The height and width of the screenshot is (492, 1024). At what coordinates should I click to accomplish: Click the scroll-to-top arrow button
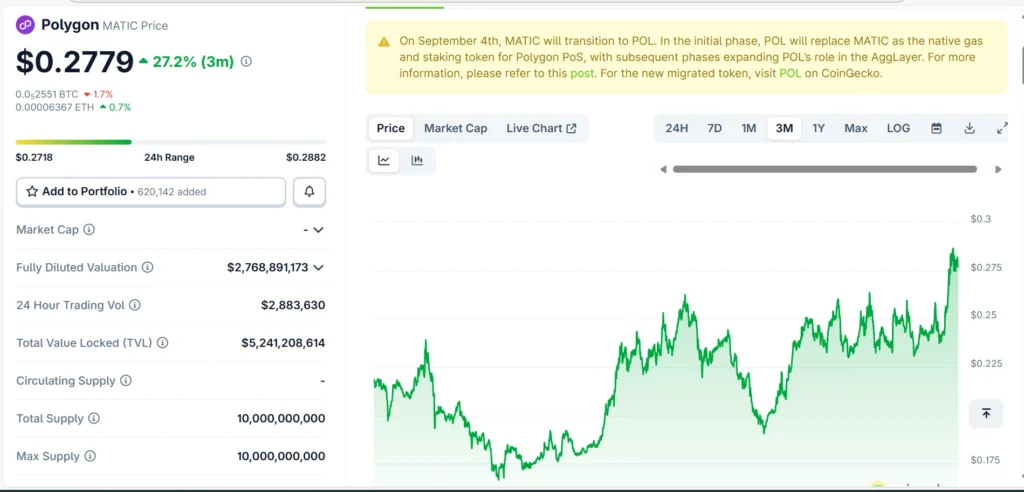coord(986,414)
